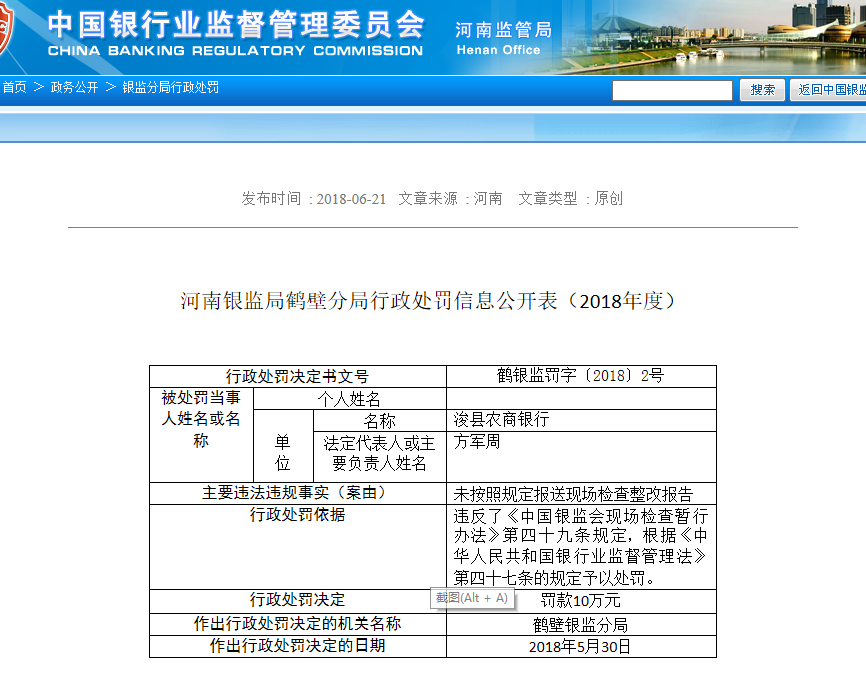Viewport: 866px width, 698px height.
Task: Click the 河南监管局 Henan Office label
Action: coord(502,38)
